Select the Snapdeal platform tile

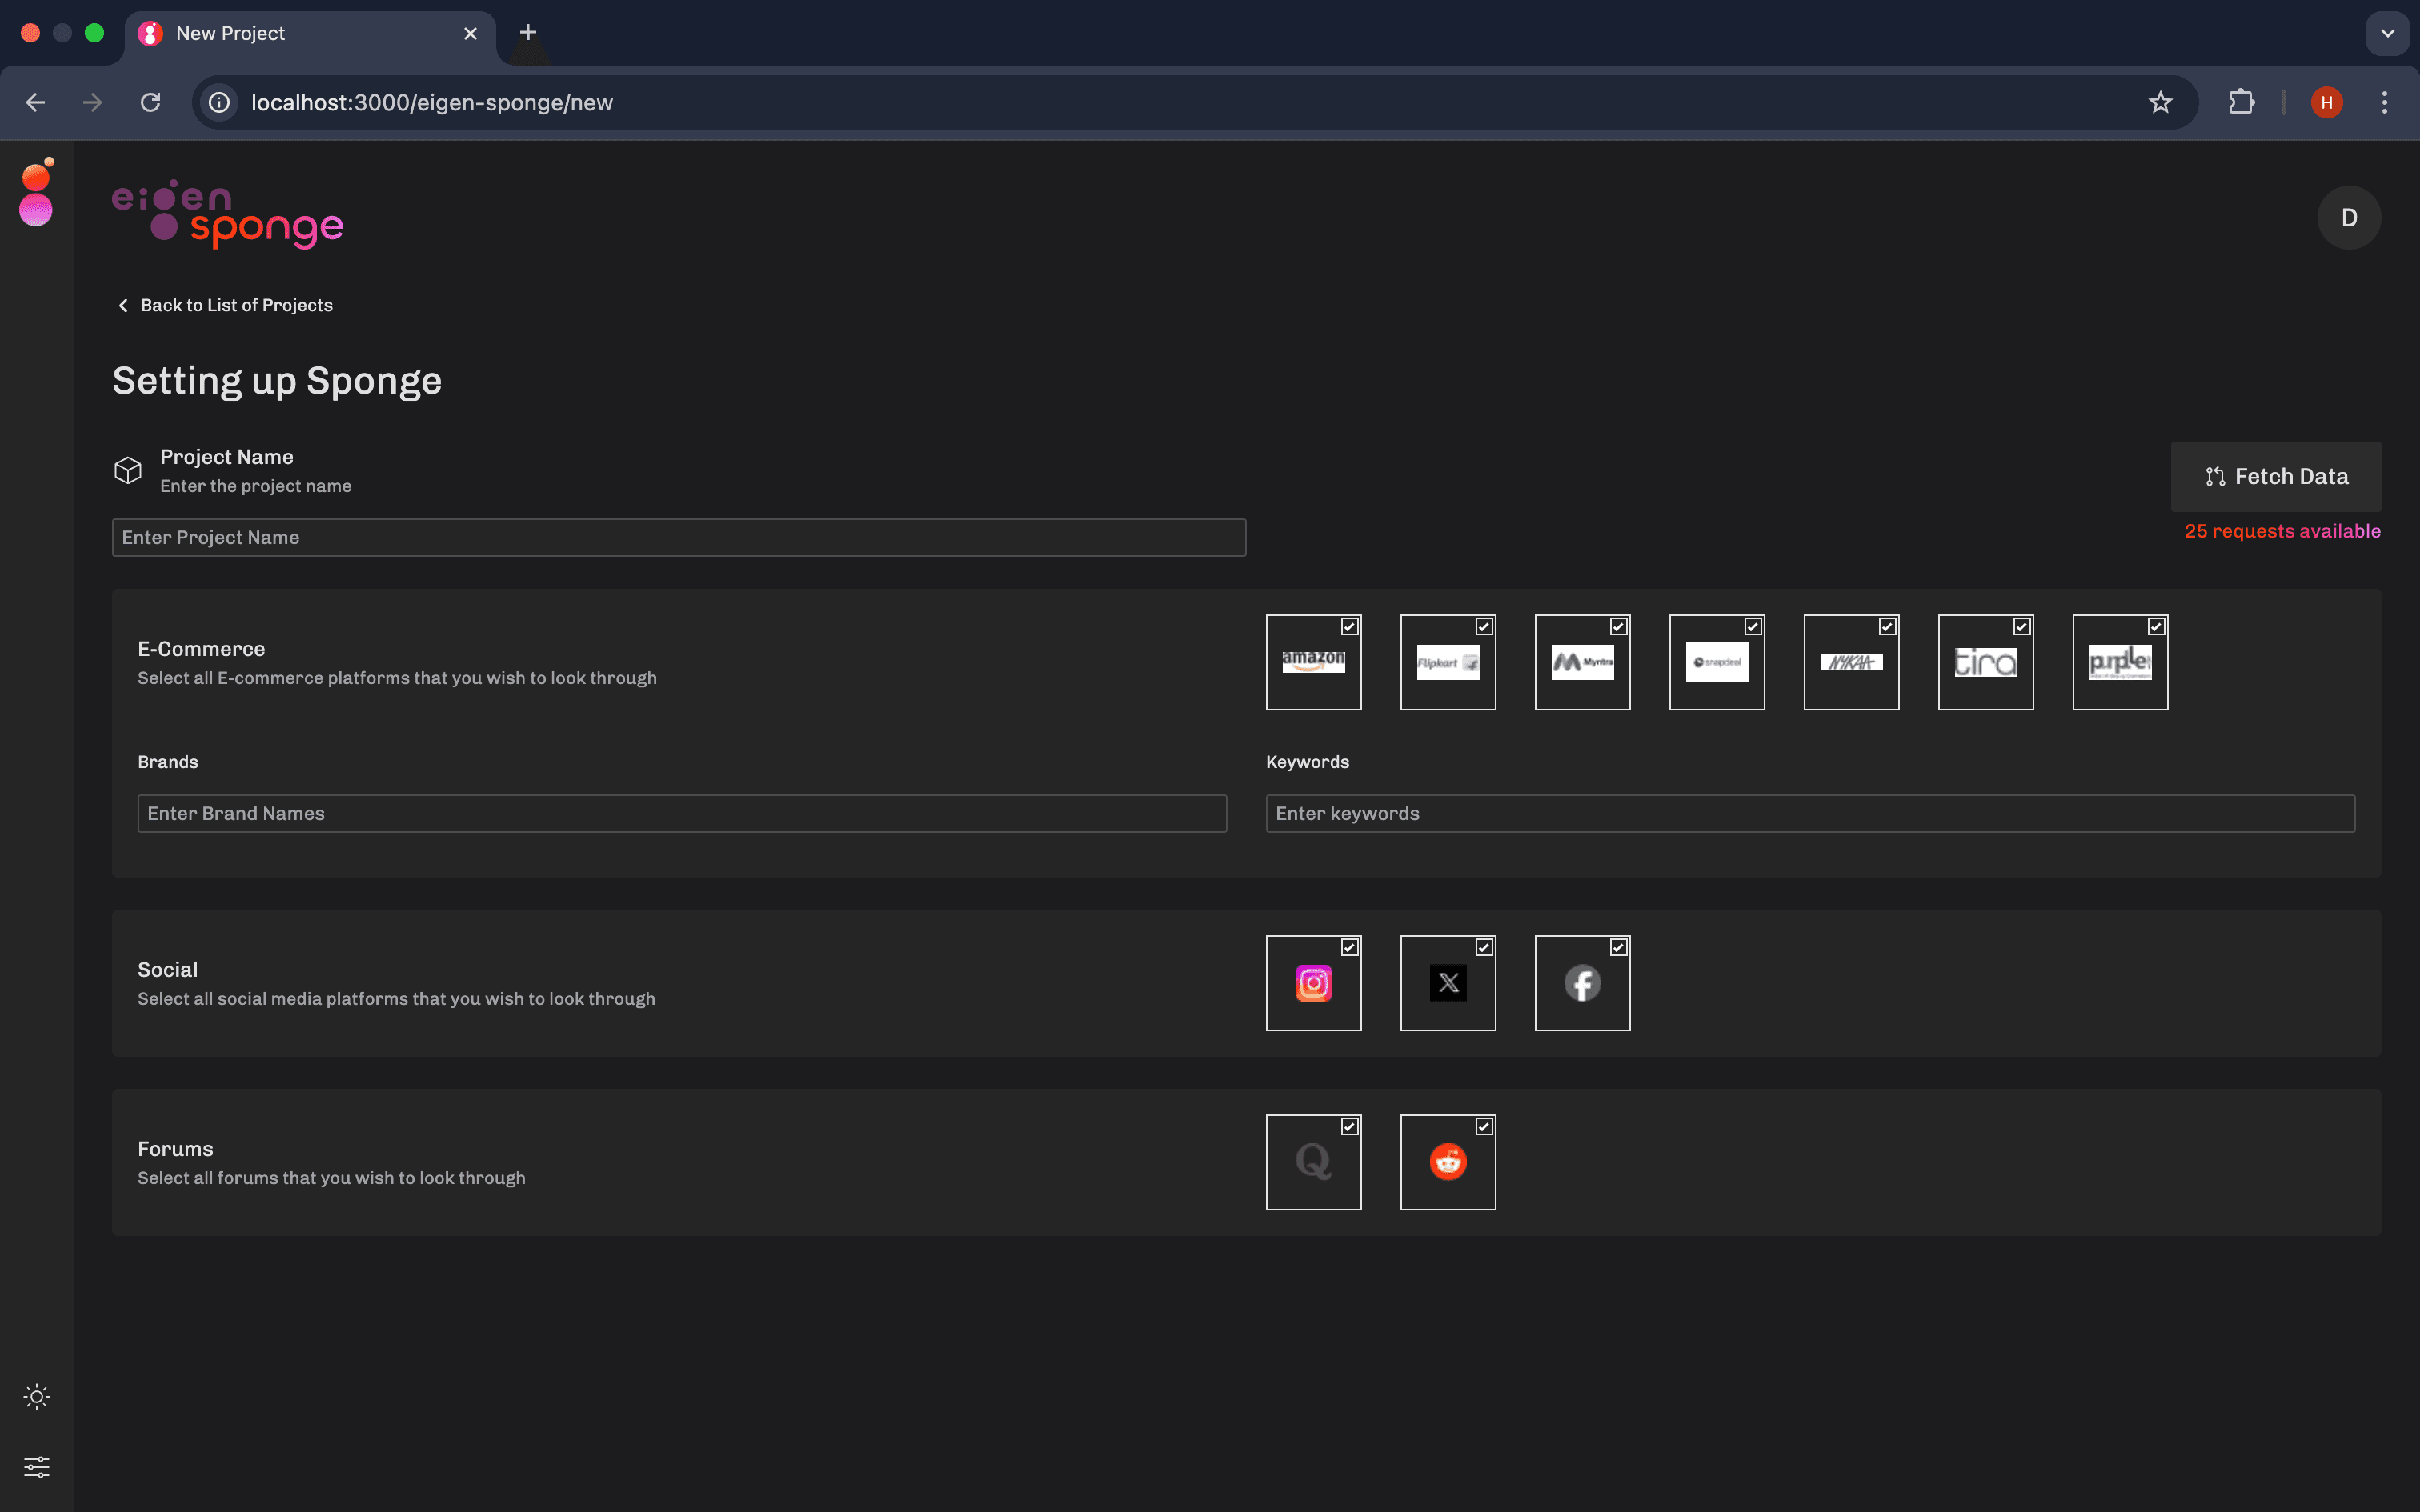(x=1717, y=662)
